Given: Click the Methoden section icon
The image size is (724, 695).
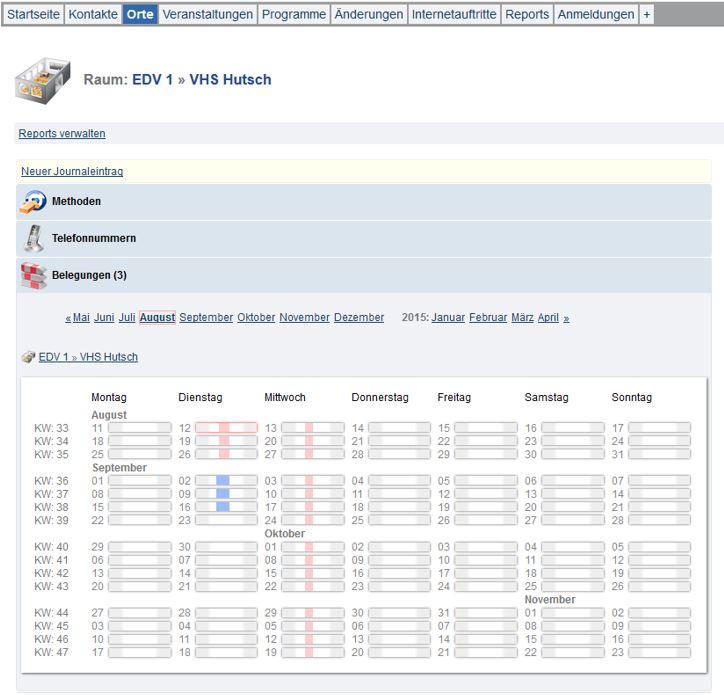Looking at the screenshot, I should 33,202.
